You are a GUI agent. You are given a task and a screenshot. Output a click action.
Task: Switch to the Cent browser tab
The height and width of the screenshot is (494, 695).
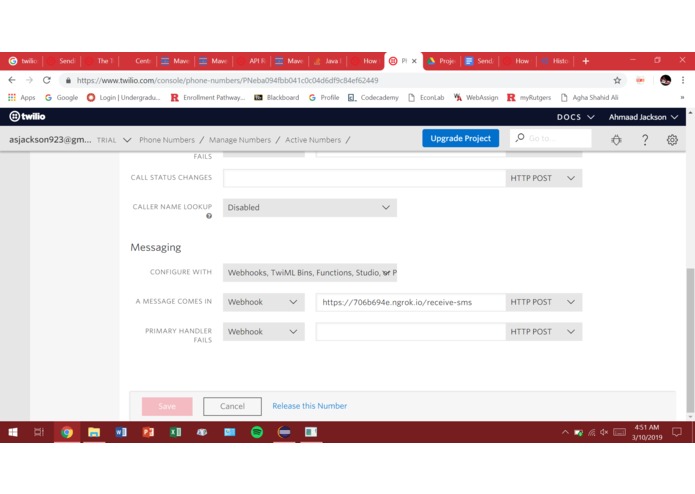click(x=138, y=61)
